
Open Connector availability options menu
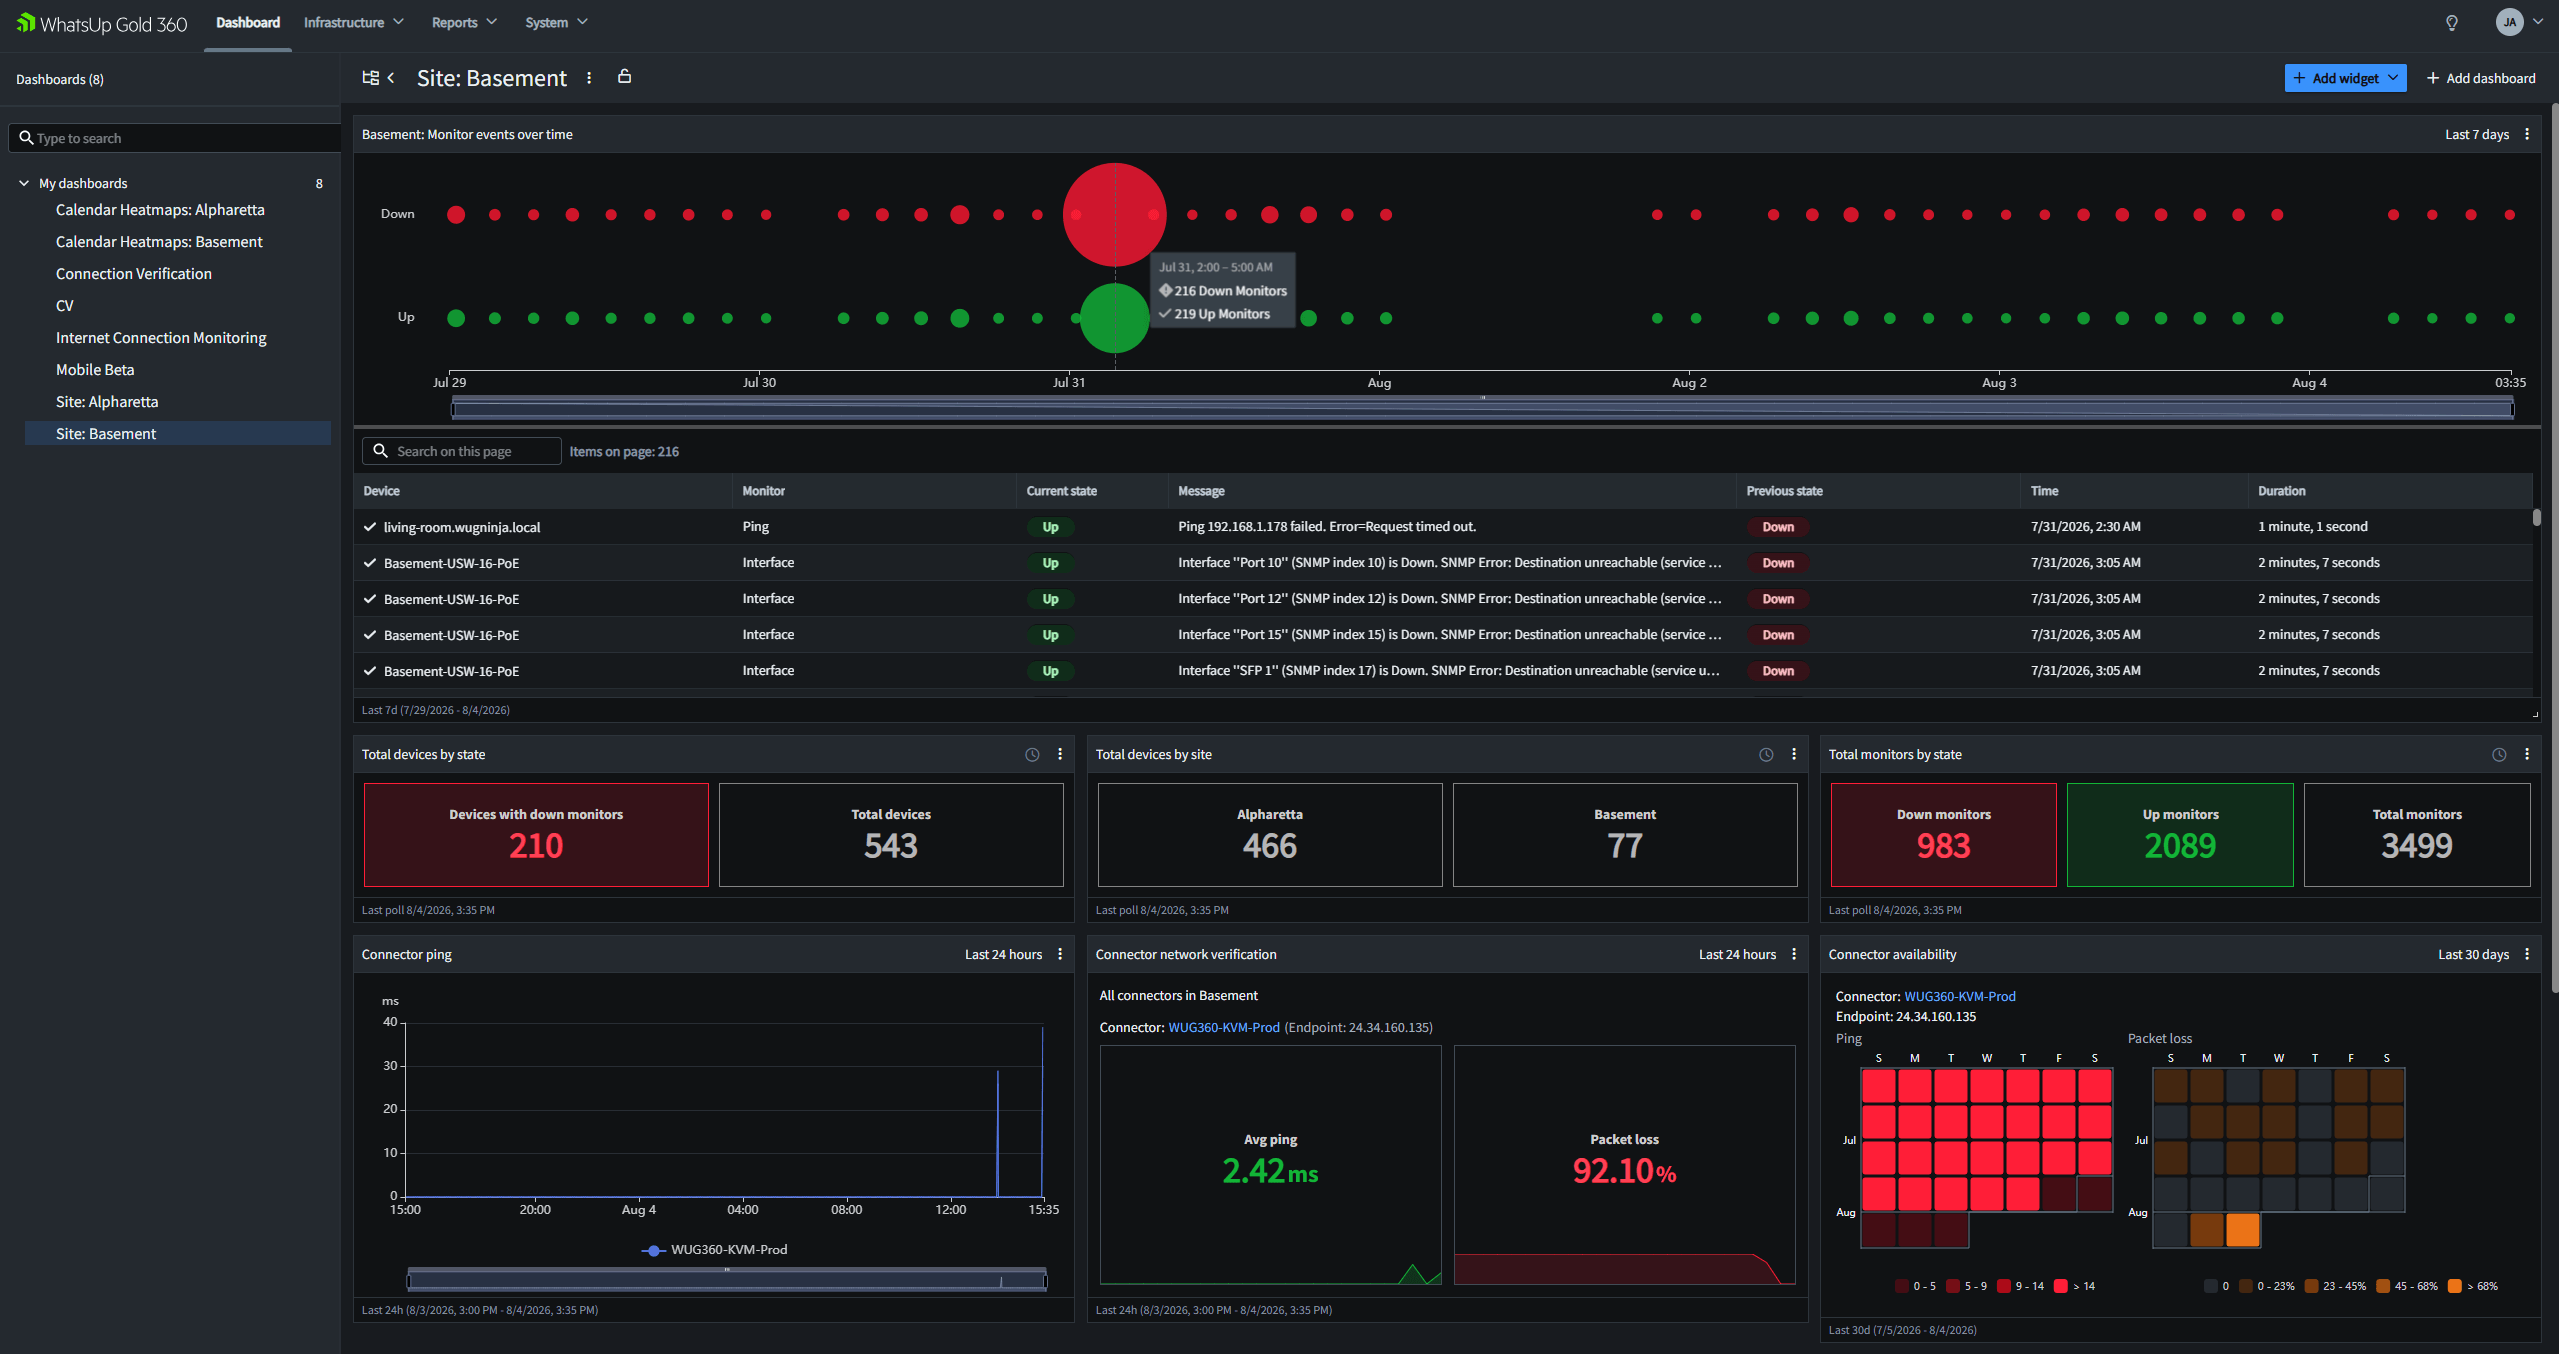[x=2527, y=954]
